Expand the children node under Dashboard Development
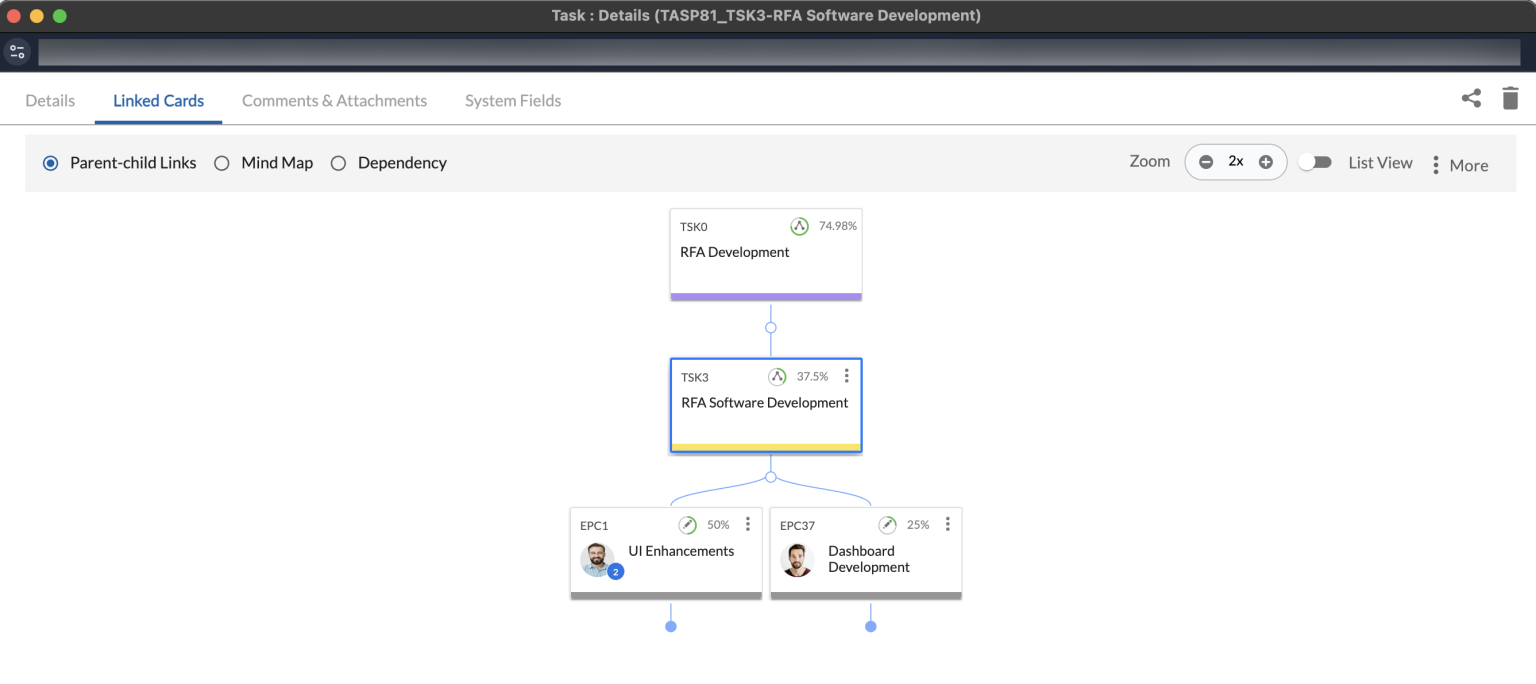Viewport: 1536px width, 684px height. (871, 626)
